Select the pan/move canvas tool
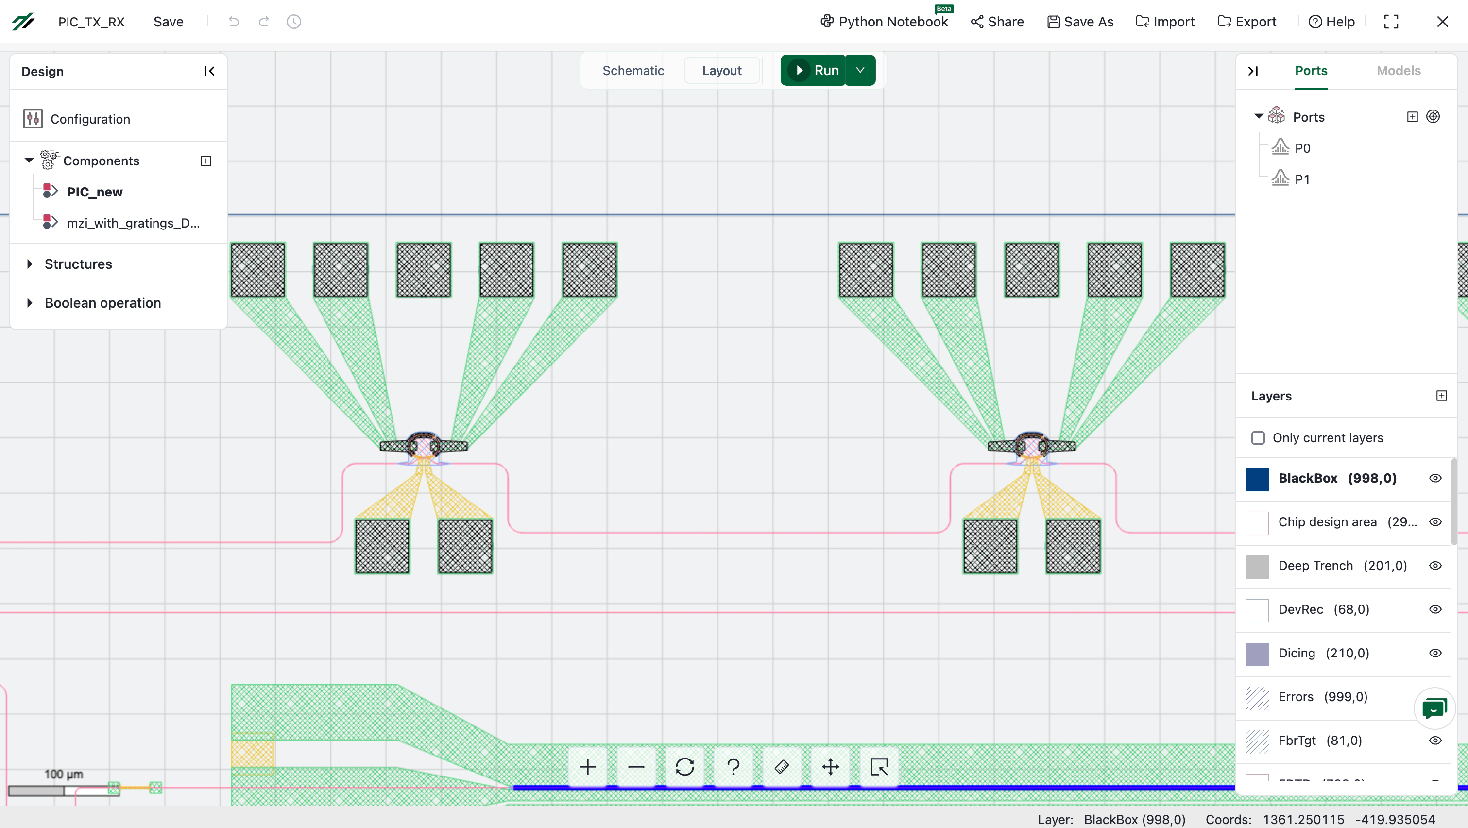Image resolution: width=1468 pixels, height=828 pixels. tap(830, 767)
